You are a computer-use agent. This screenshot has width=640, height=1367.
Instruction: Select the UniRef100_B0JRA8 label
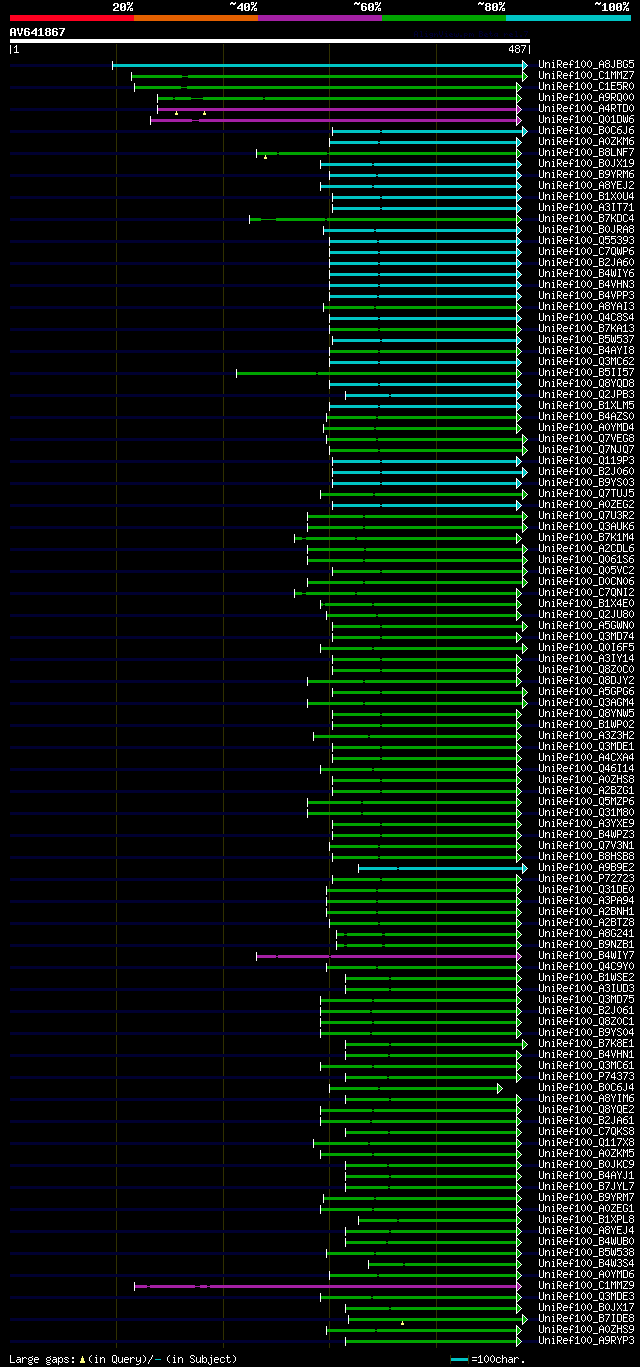click(586, 230)
